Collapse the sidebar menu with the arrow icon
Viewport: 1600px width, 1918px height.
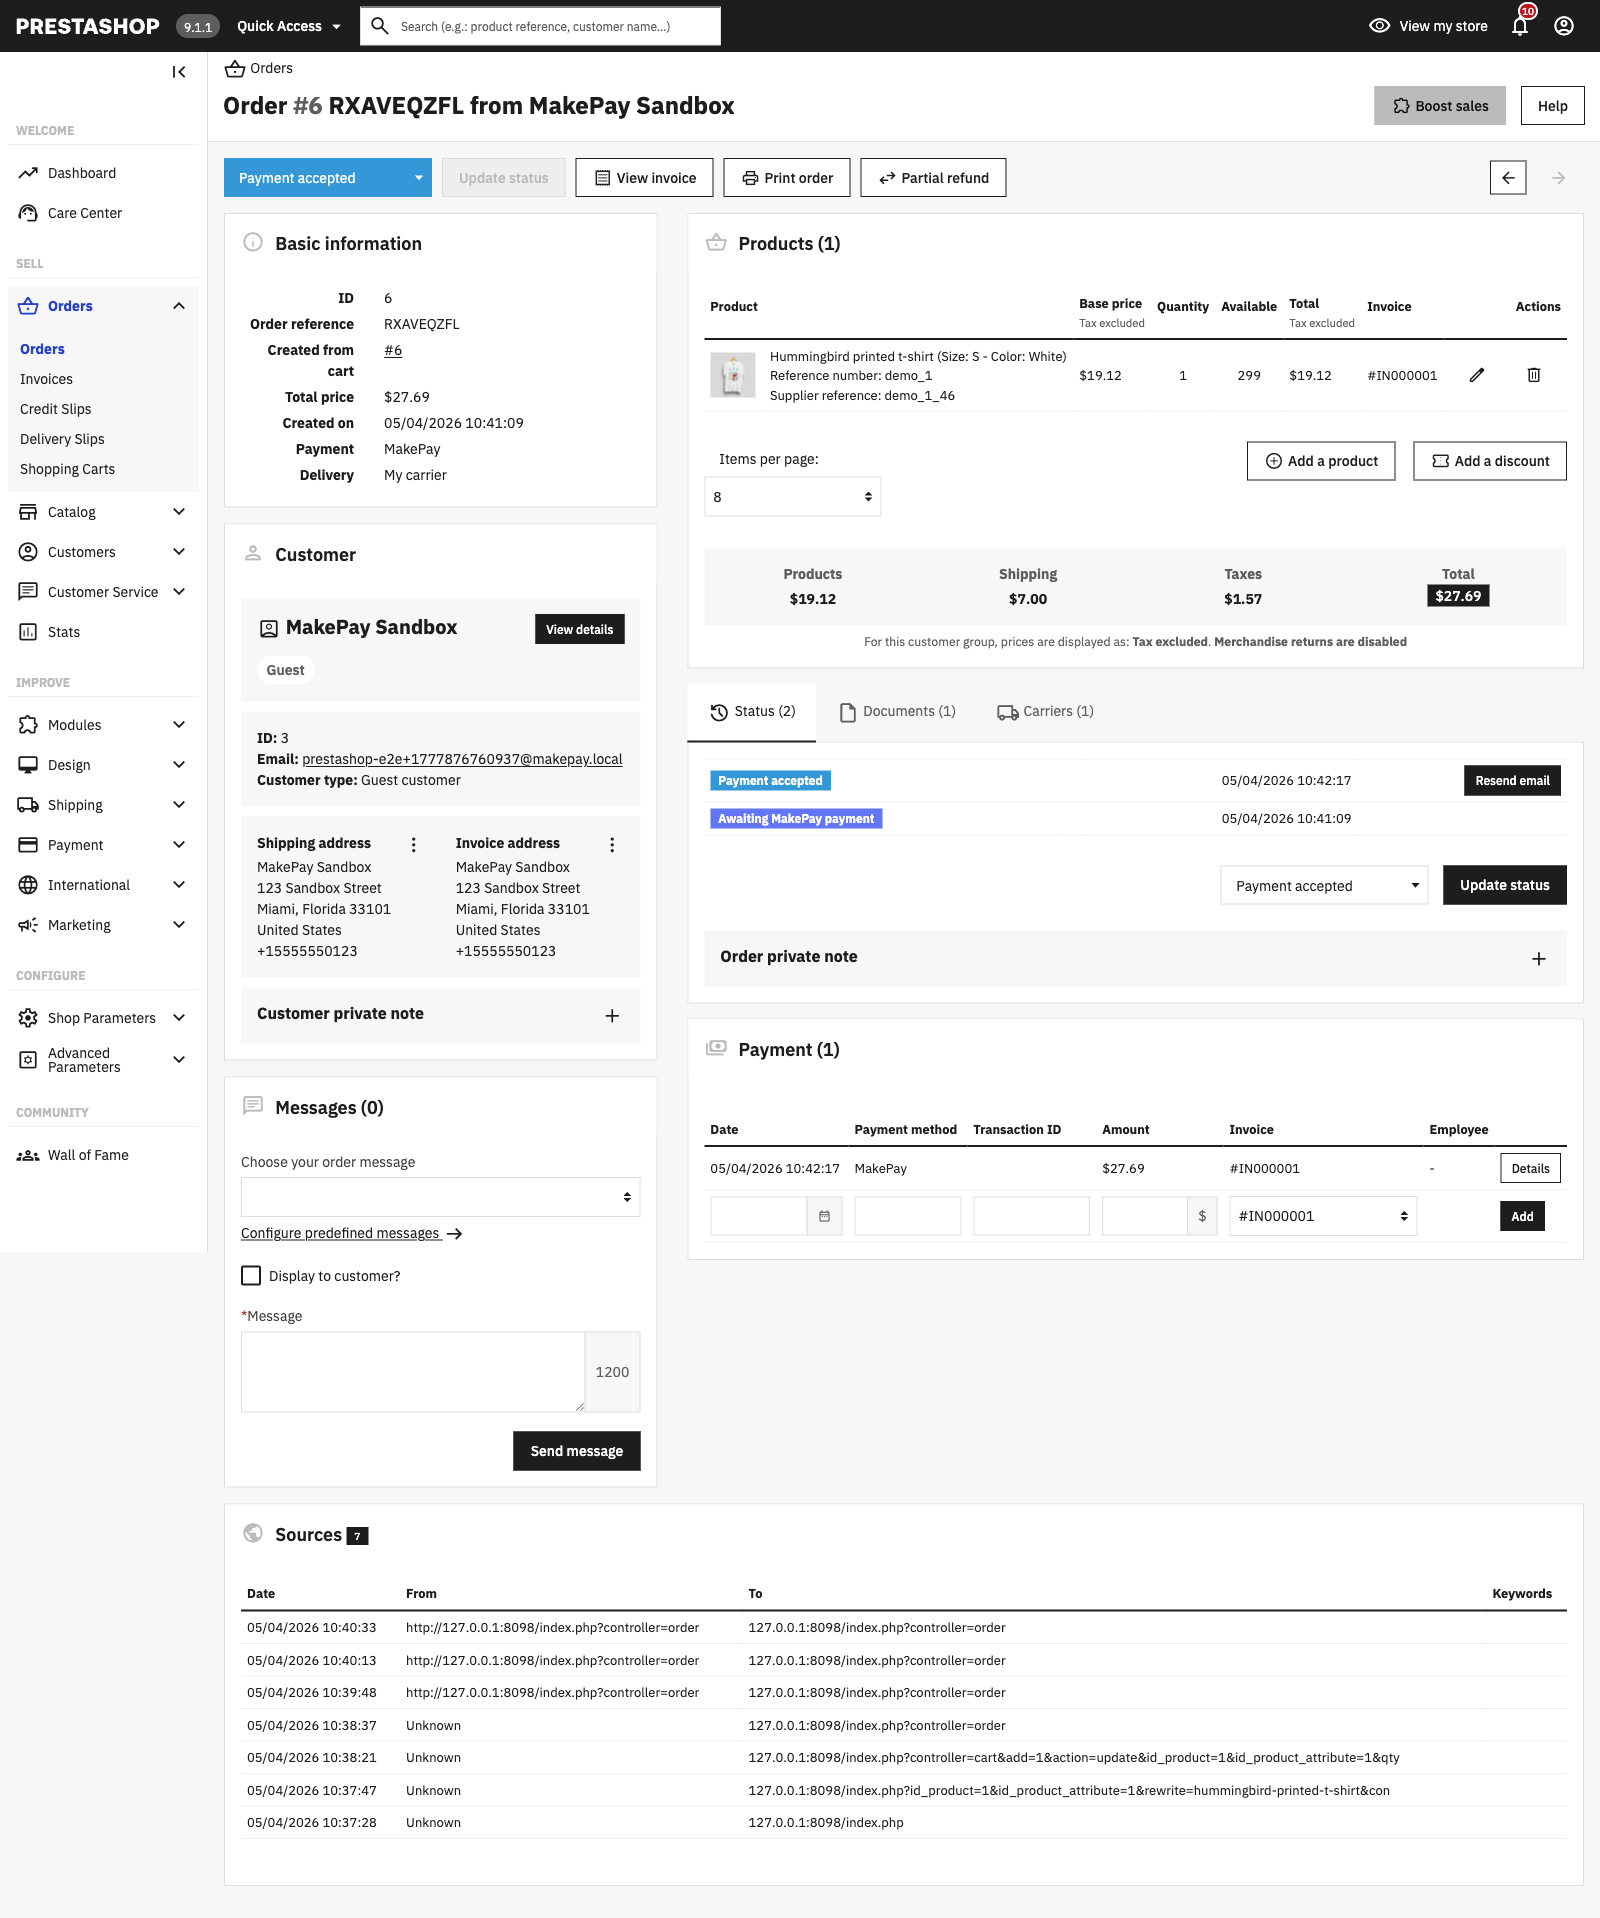point(179,72)
